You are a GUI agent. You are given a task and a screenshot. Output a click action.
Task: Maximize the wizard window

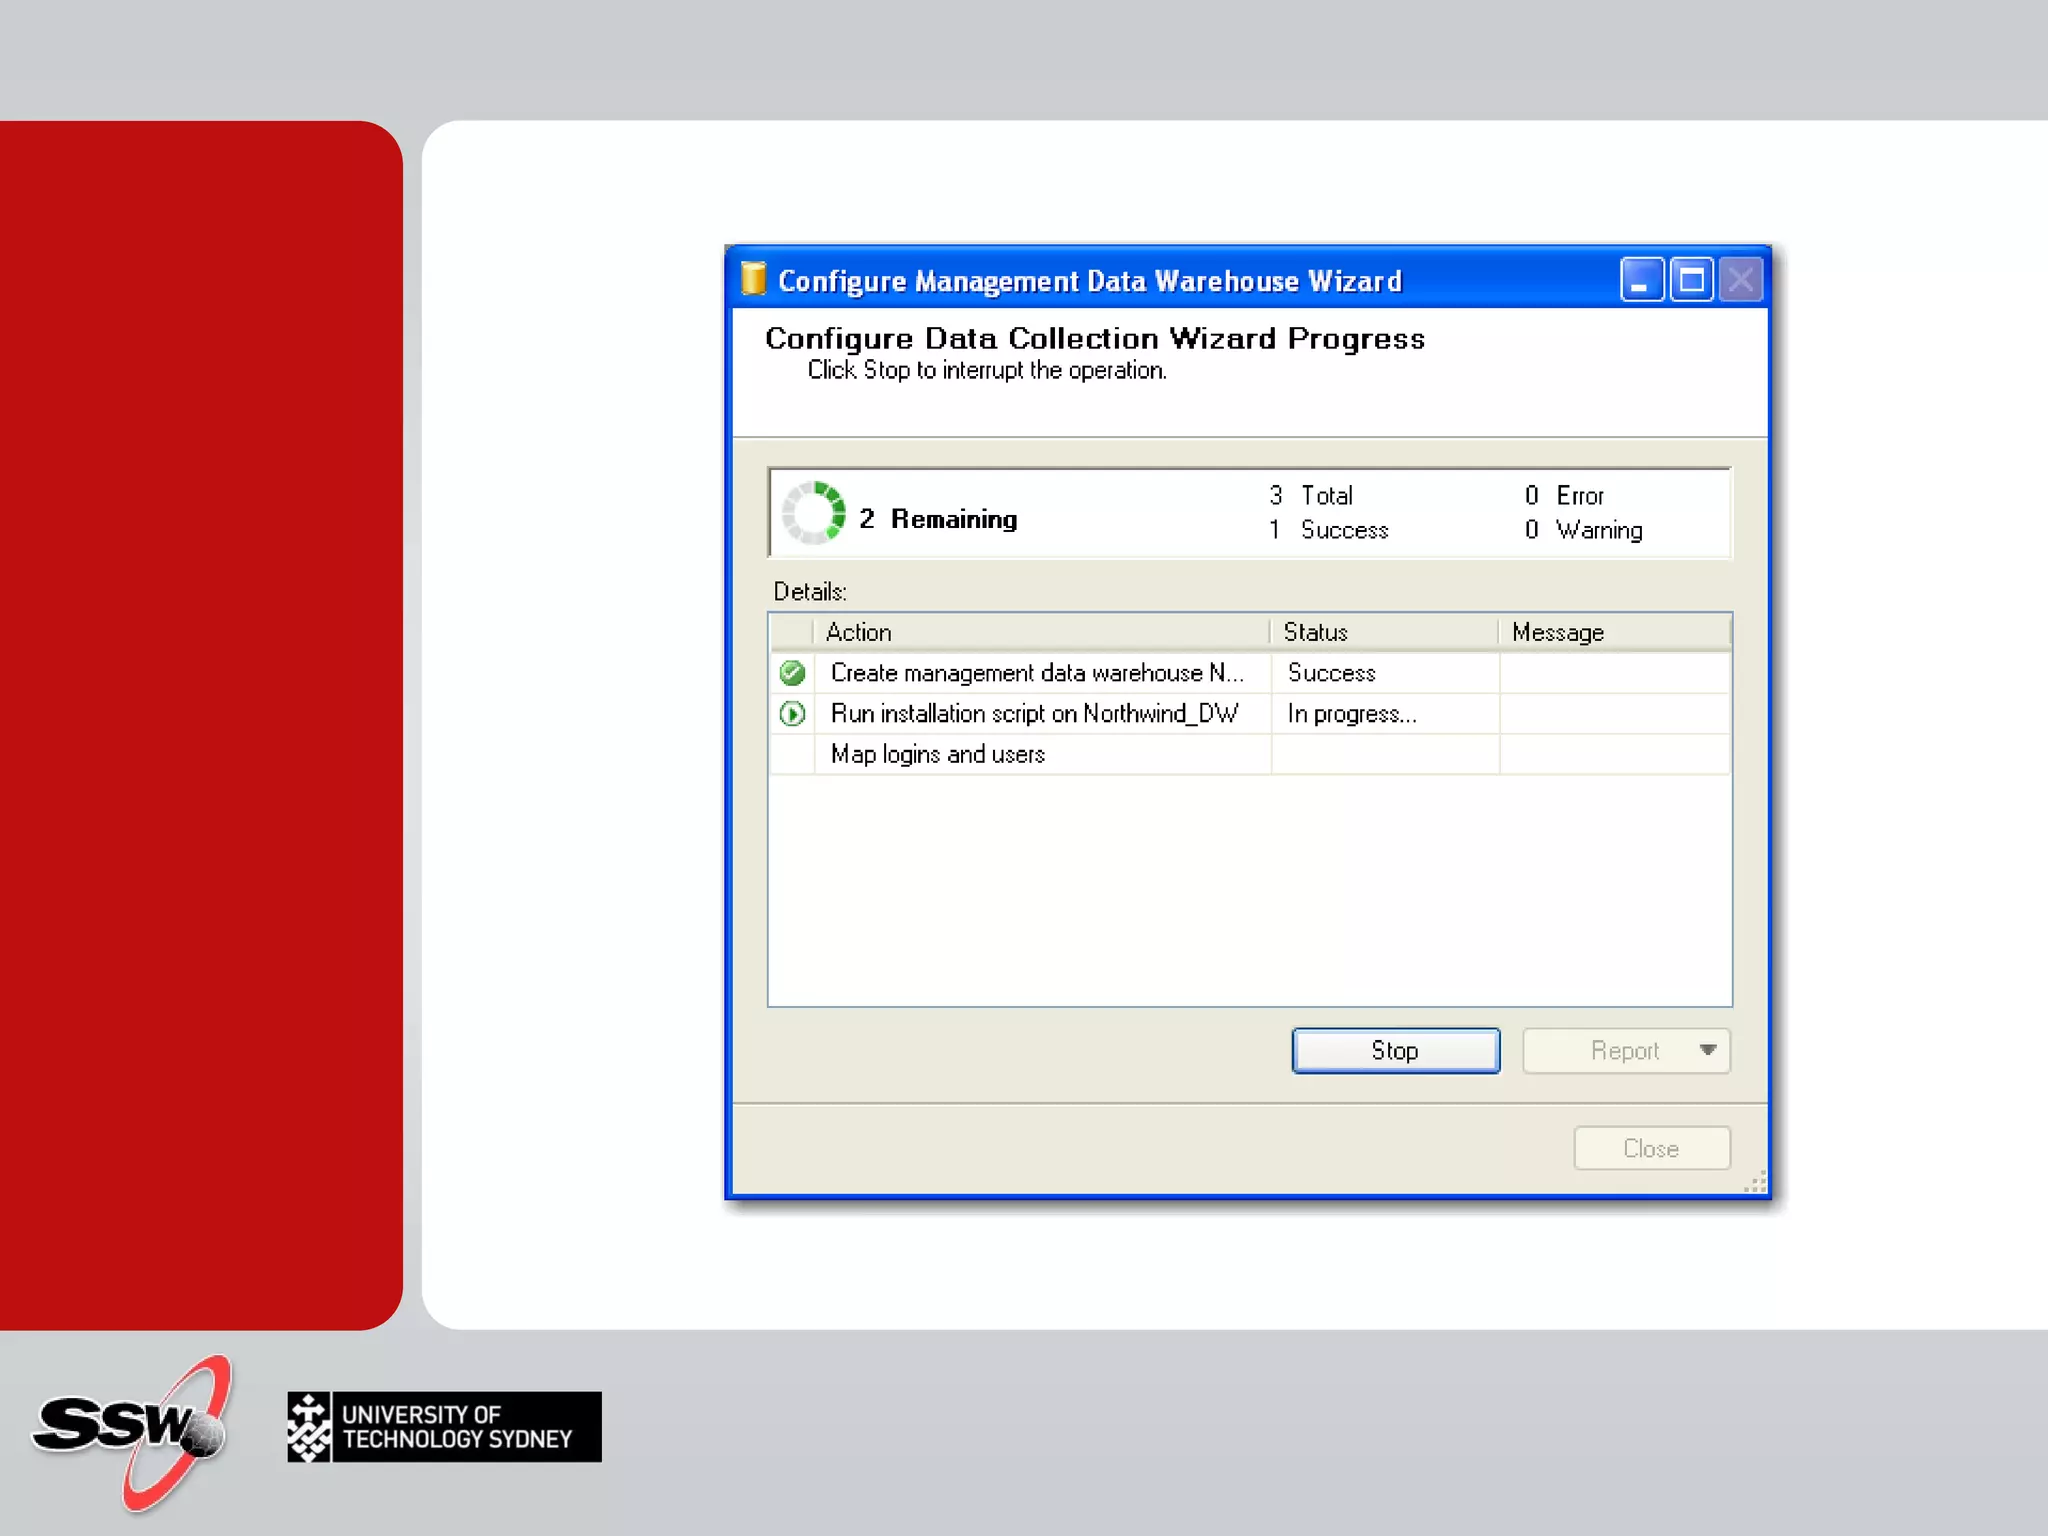(1691, 280)
